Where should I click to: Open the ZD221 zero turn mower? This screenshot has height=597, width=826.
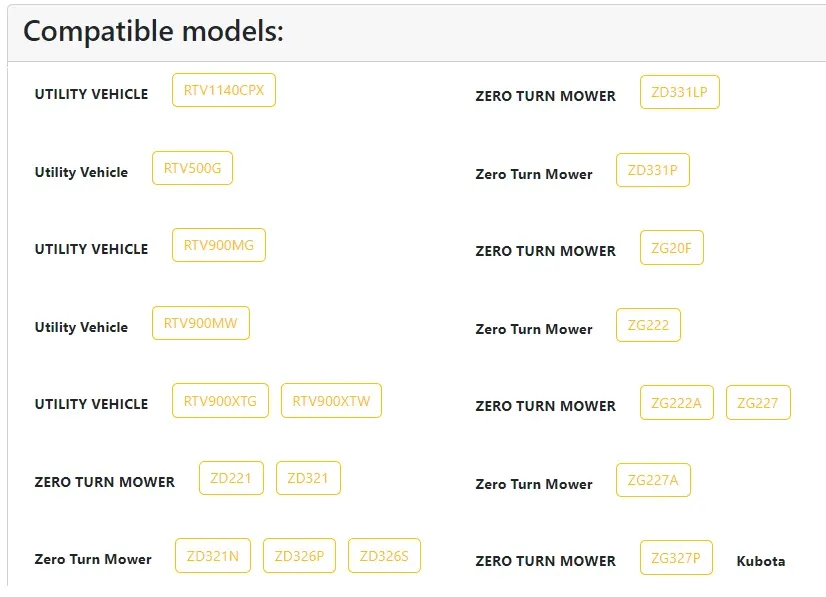(x=231, y=478)
